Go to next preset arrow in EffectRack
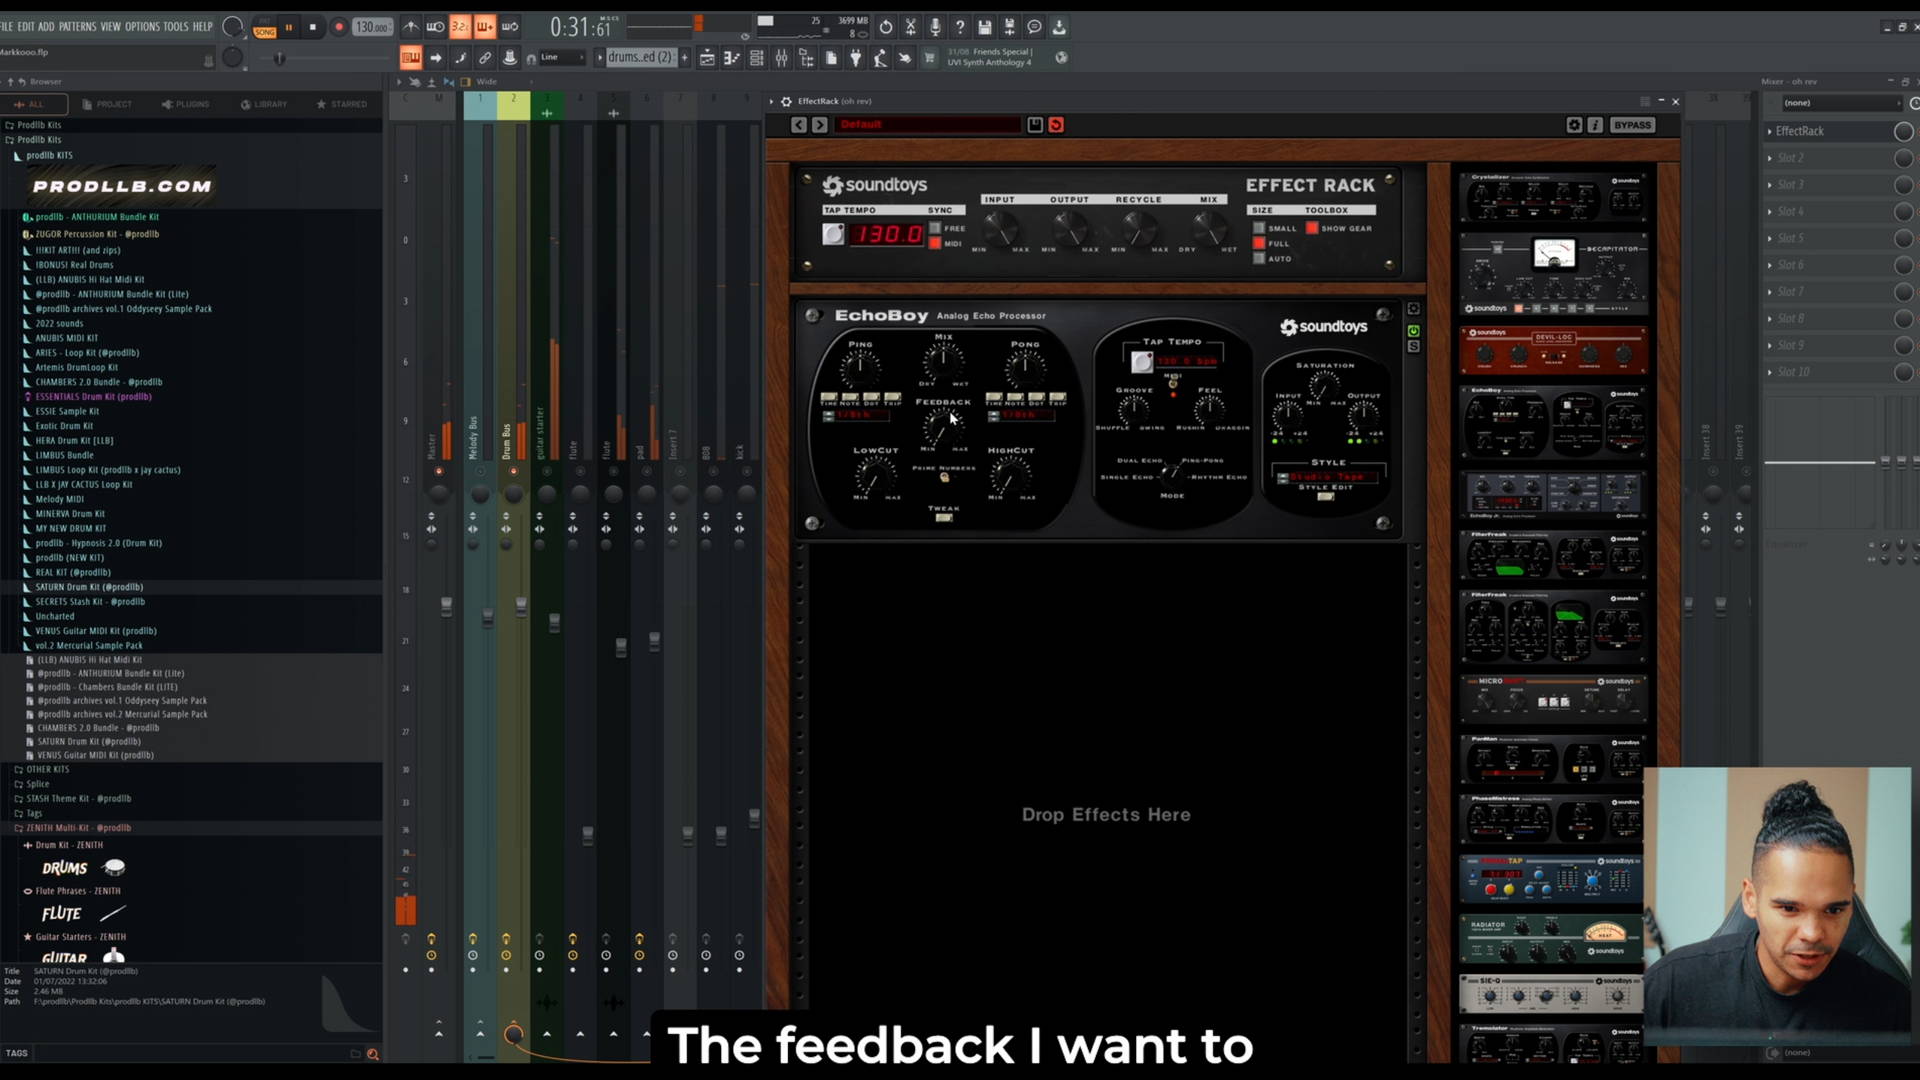The width and height of the screenshot is (1920, 1080). [820, 125]
